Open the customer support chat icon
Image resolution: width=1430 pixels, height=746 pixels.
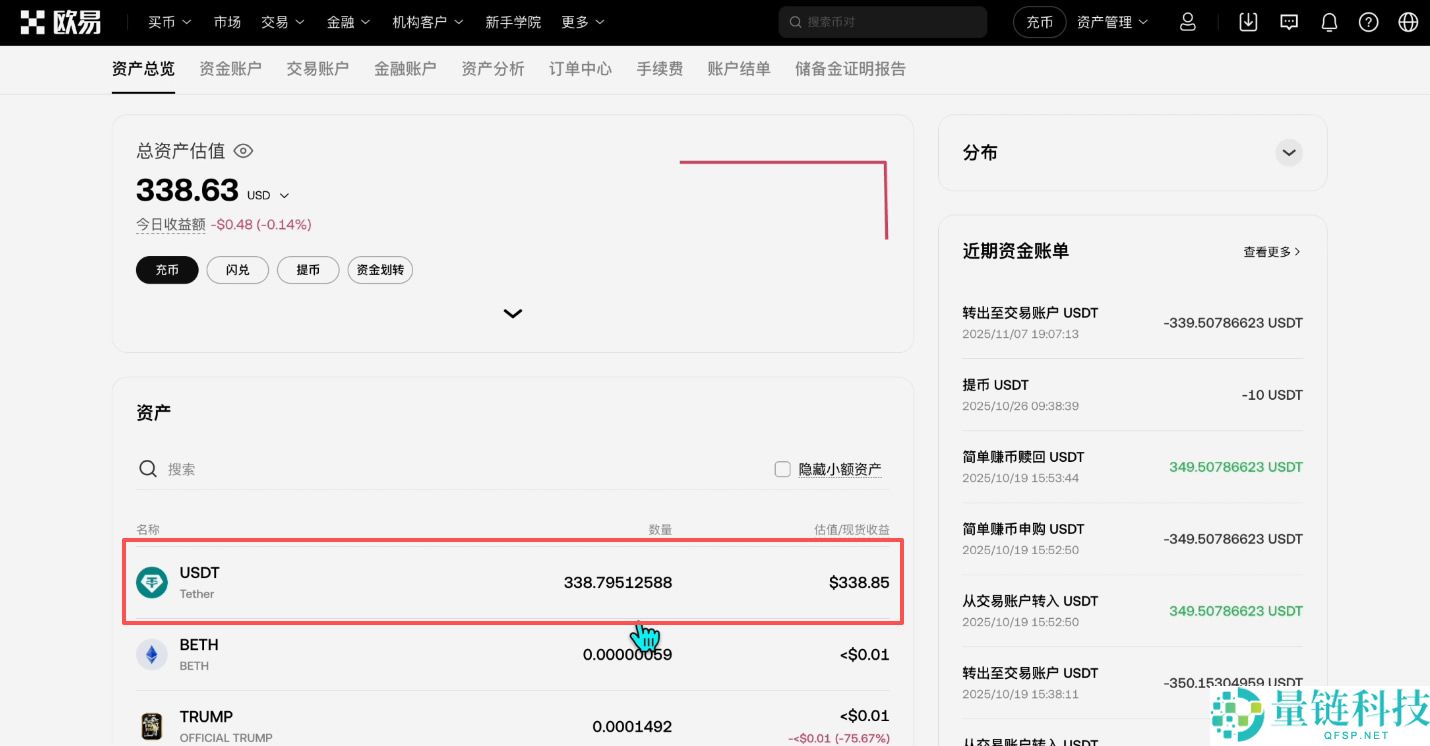point(1288,21)
